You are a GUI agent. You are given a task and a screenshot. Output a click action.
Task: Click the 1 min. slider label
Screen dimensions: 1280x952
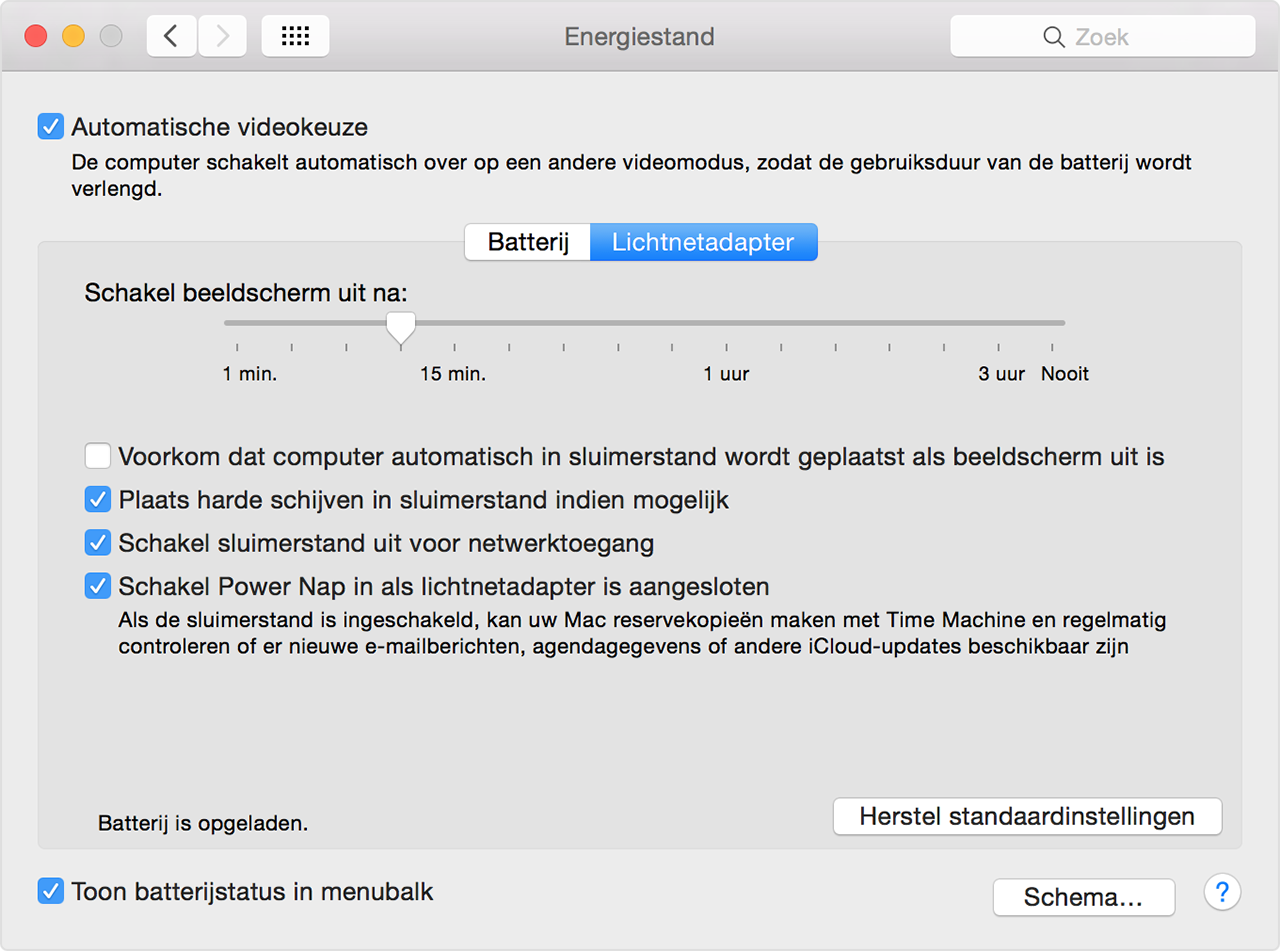click(250, 374)
